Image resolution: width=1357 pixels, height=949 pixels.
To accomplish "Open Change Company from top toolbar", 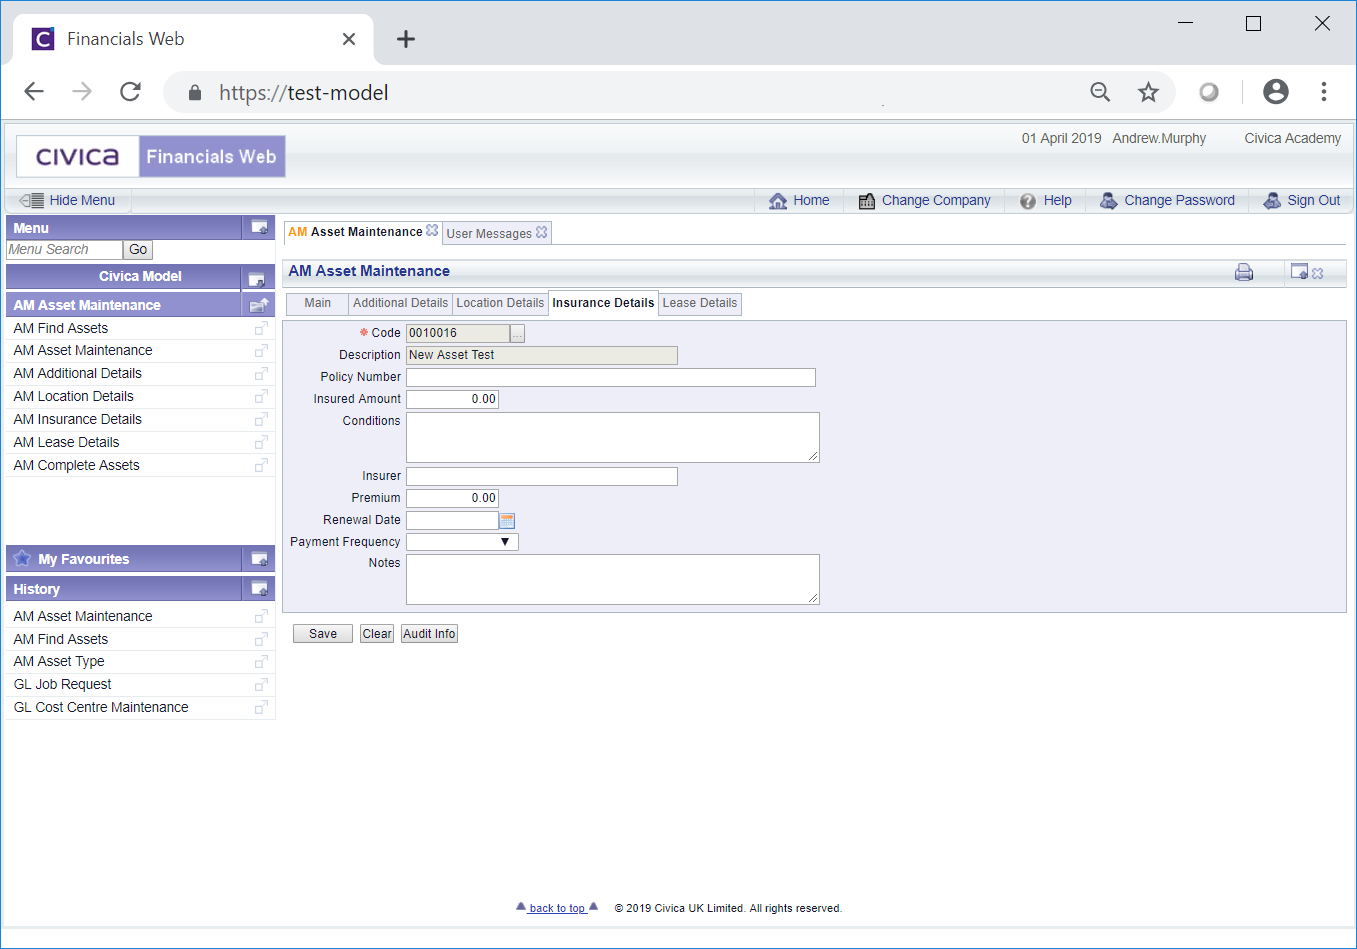I will pyautogui.click(x=924, y=200).
